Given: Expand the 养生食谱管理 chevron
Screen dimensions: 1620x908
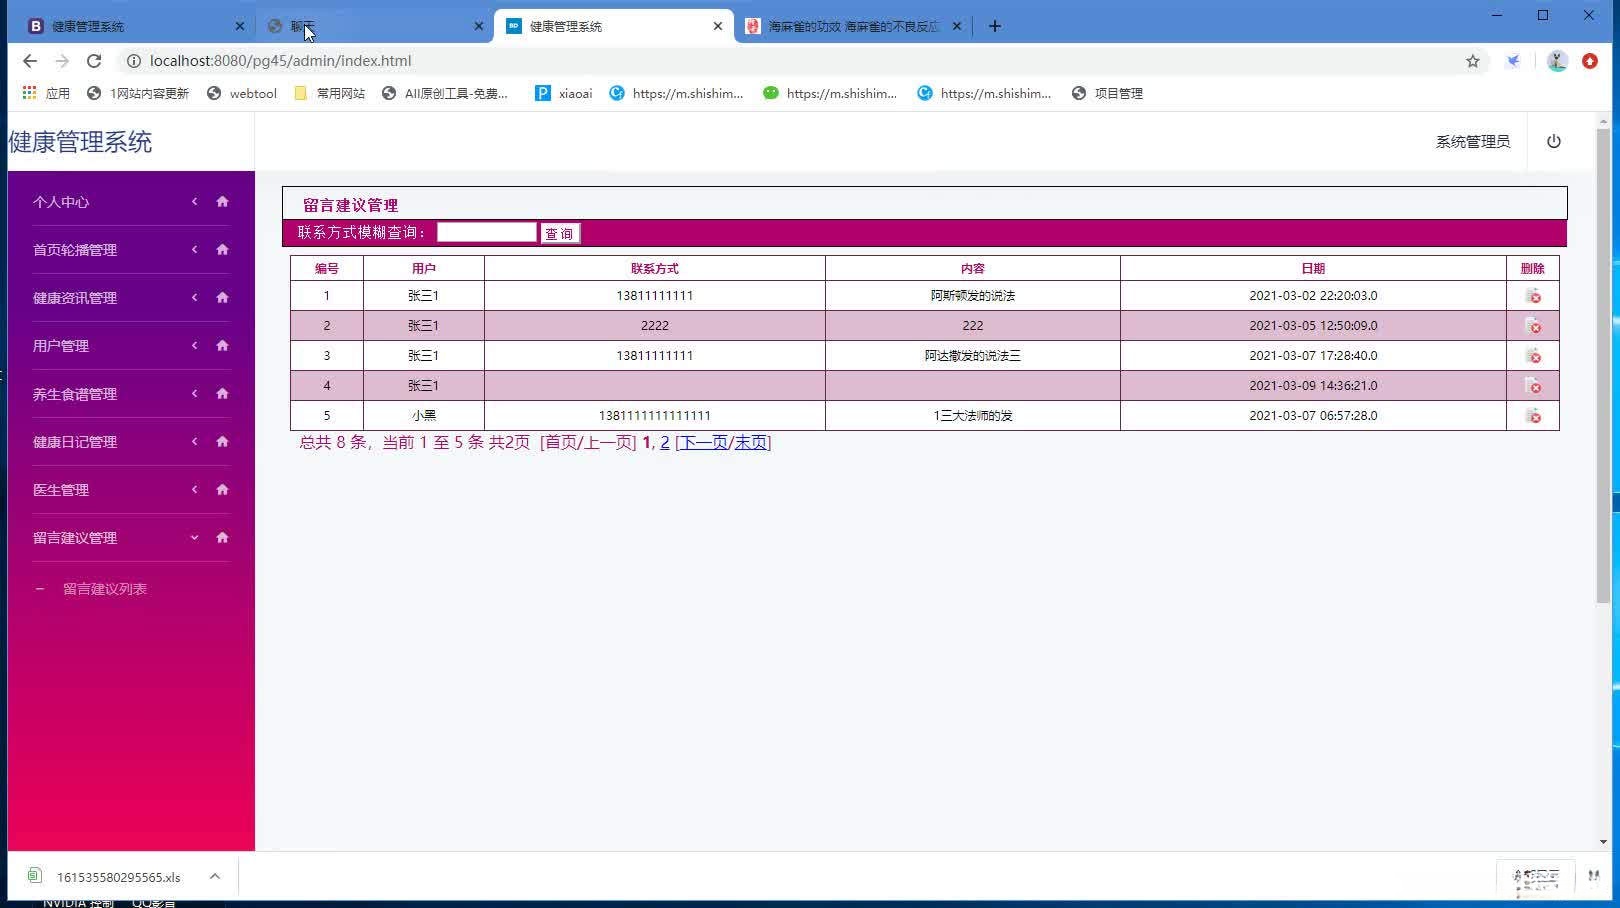Looking at the screenshot, I should click(x=195, y=394).
